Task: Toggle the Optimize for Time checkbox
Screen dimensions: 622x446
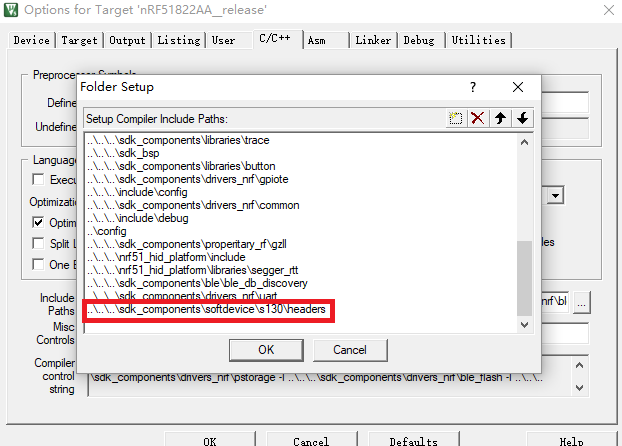Action: [x=38, y=222]
